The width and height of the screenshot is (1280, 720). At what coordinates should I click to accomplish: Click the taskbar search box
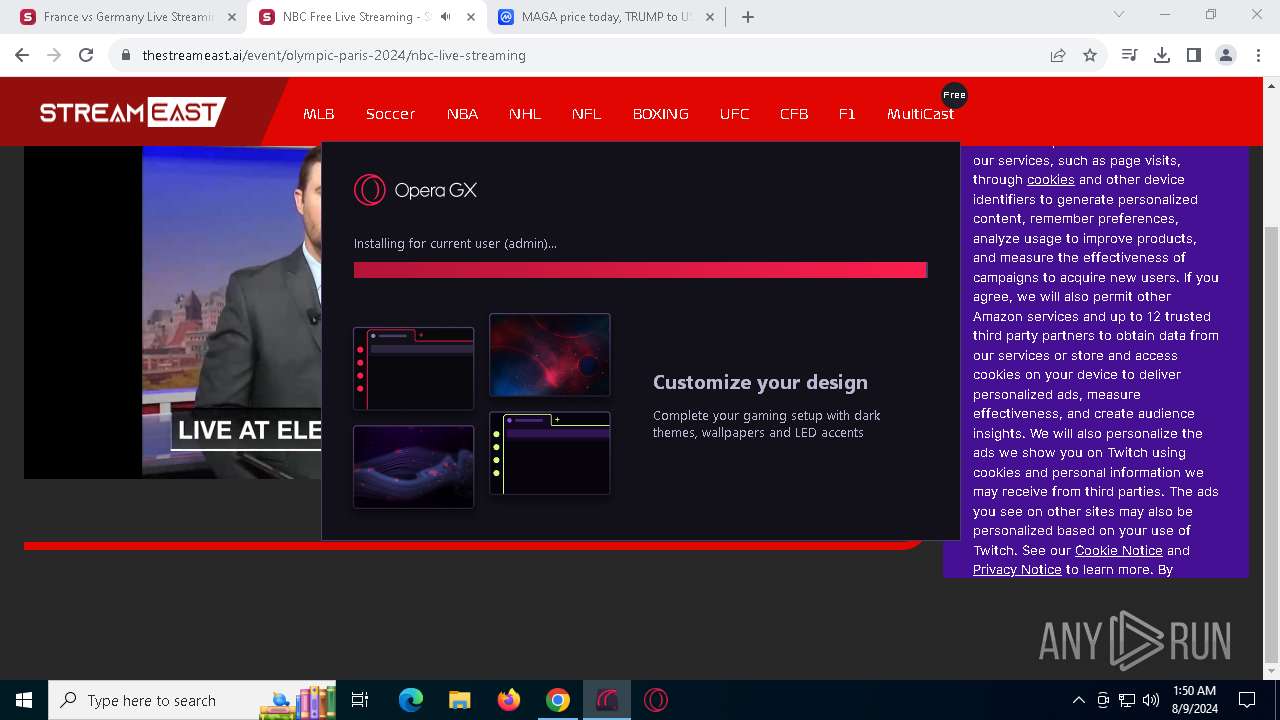[192, 700]
